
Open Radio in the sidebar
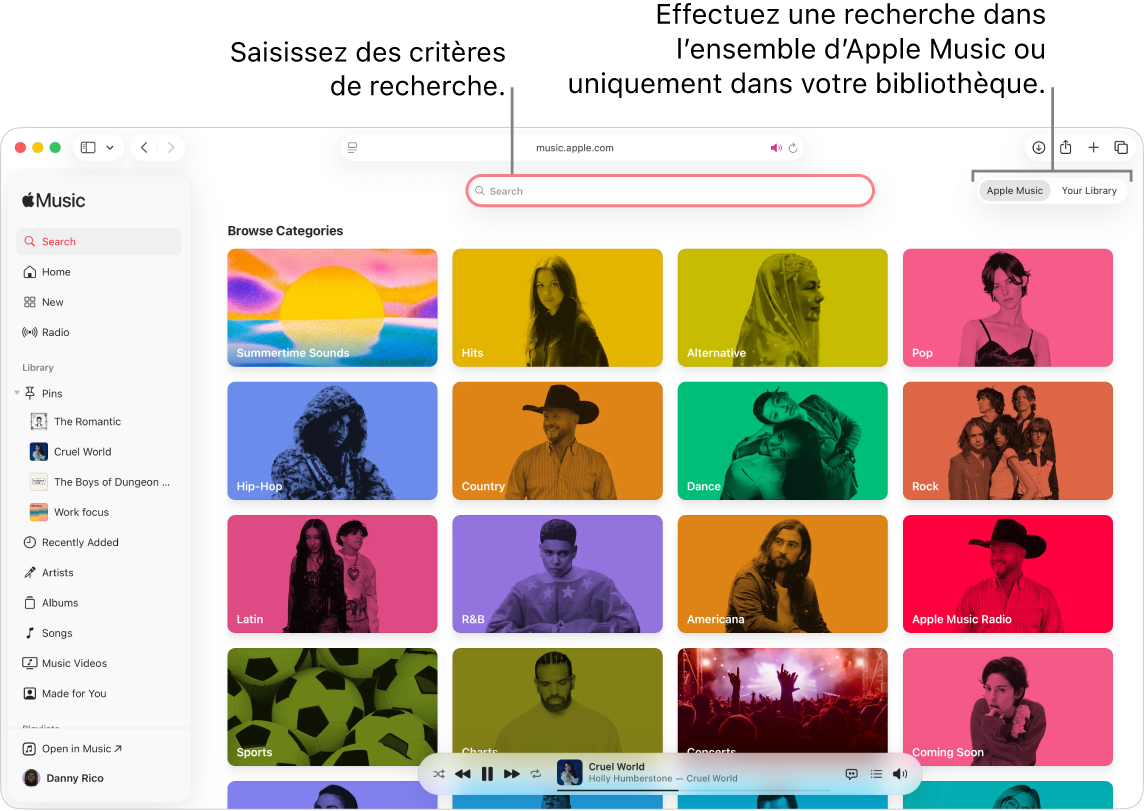[x=98, y=333]
